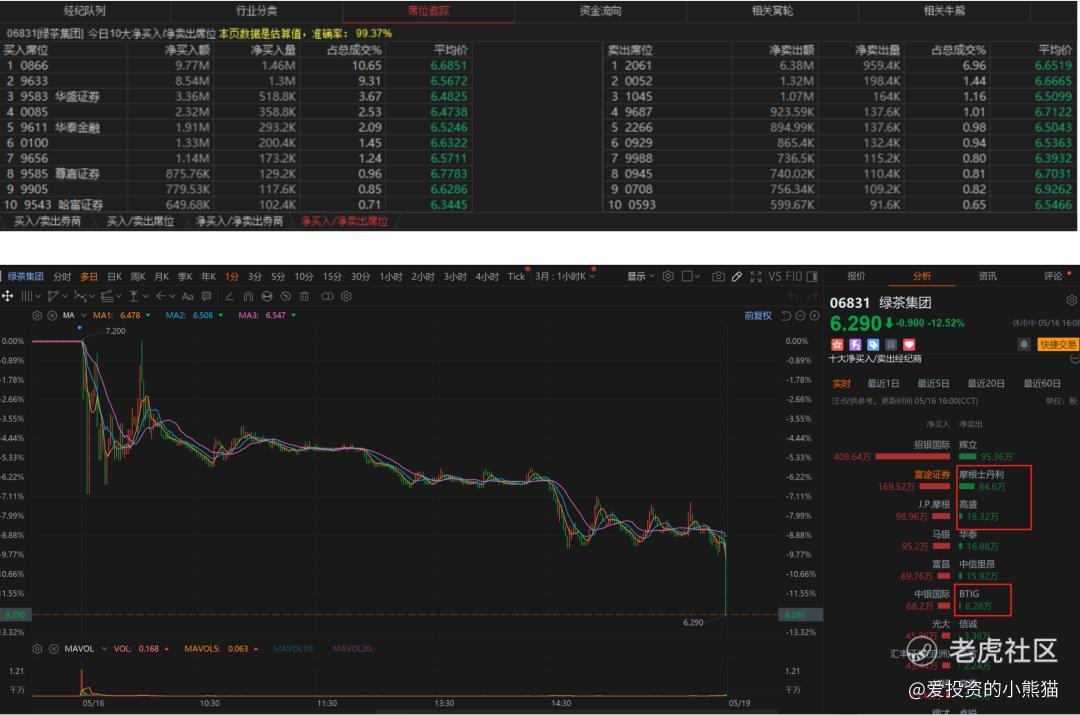Remove the MA indicator with X icon
This screenshot has height=715, width=1080.
(x=52, y=315)
